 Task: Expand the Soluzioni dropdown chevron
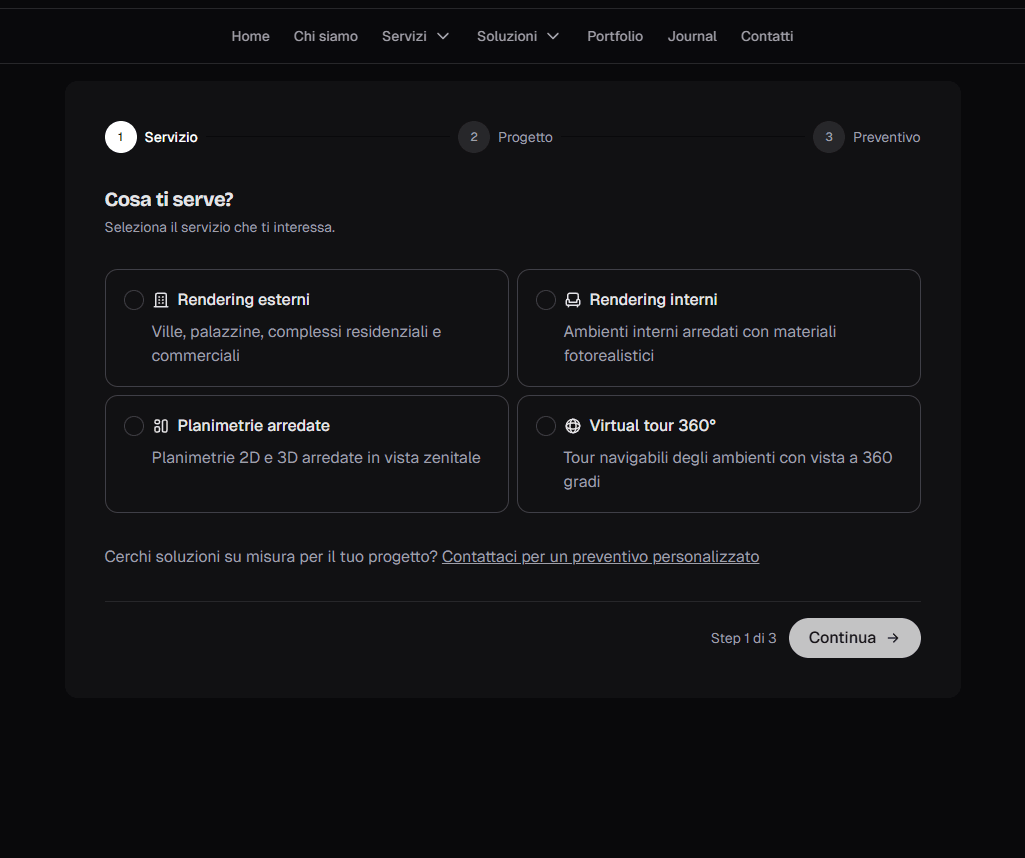tap(553, 37)
